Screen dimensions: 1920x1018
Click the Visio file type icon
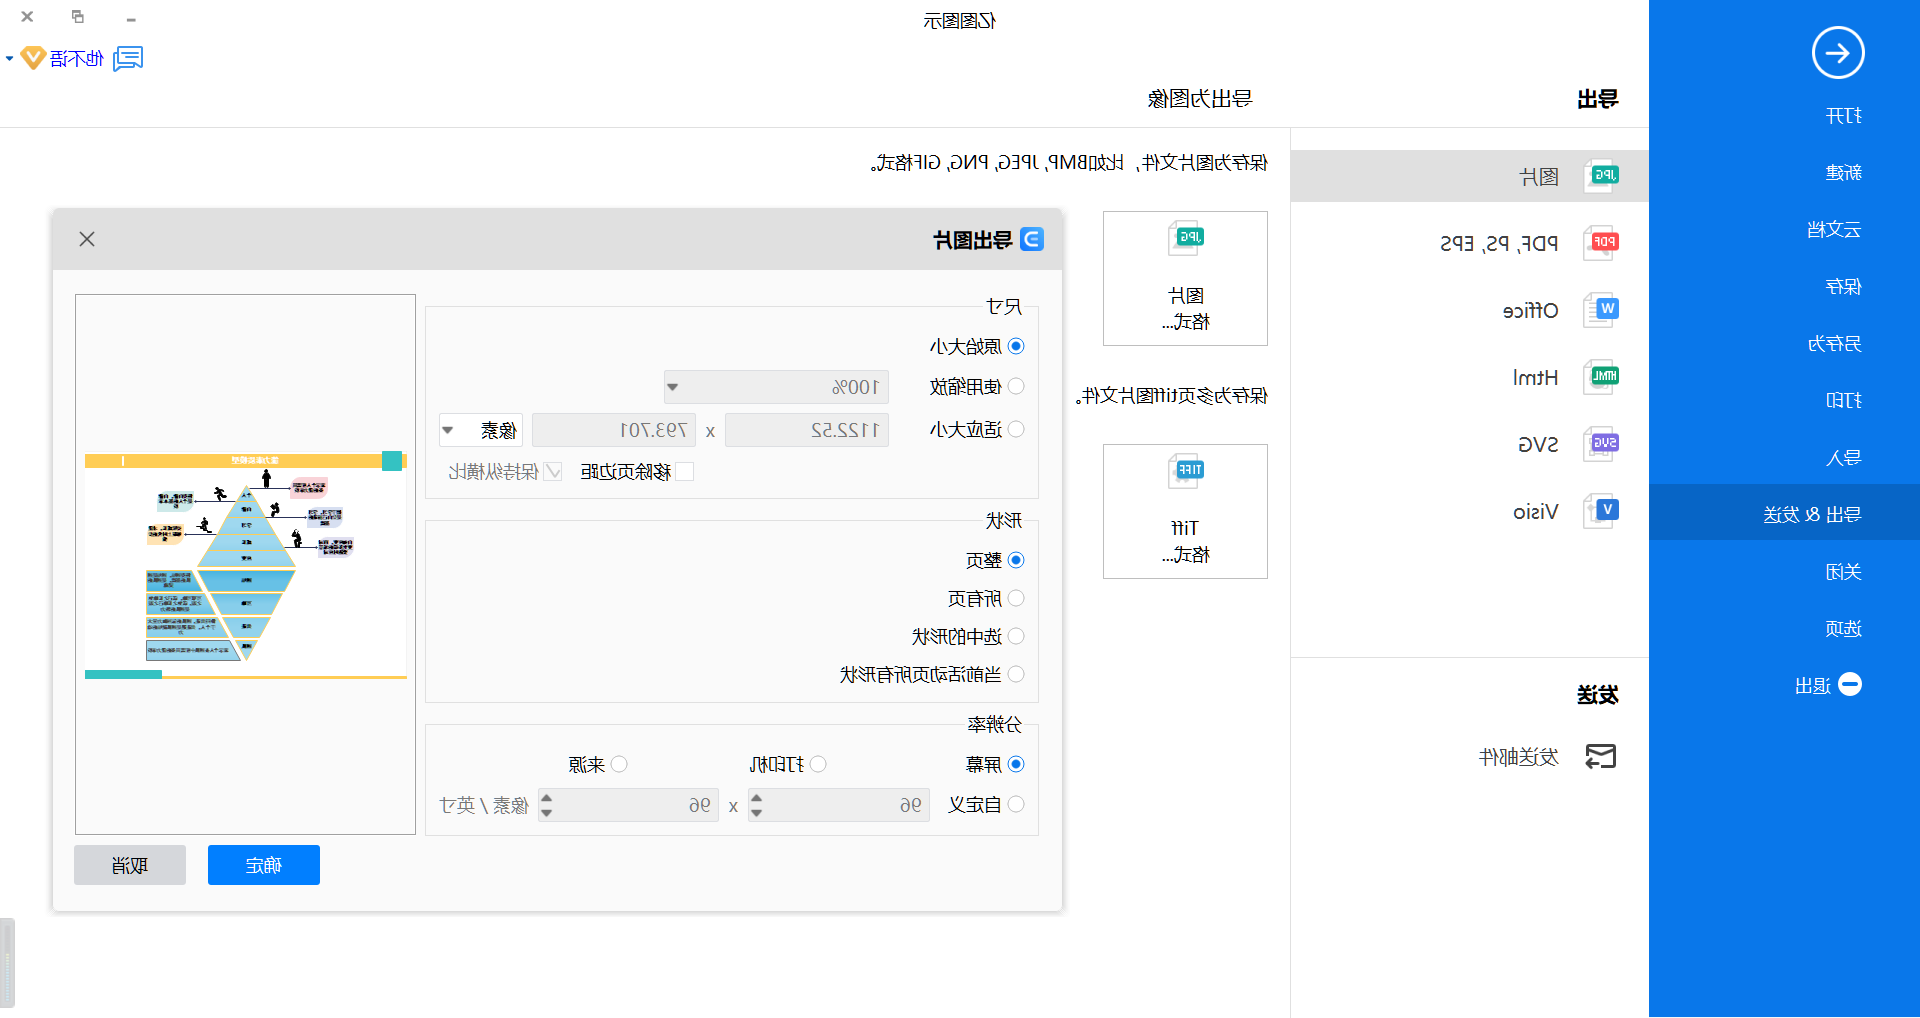point(1601,511)
